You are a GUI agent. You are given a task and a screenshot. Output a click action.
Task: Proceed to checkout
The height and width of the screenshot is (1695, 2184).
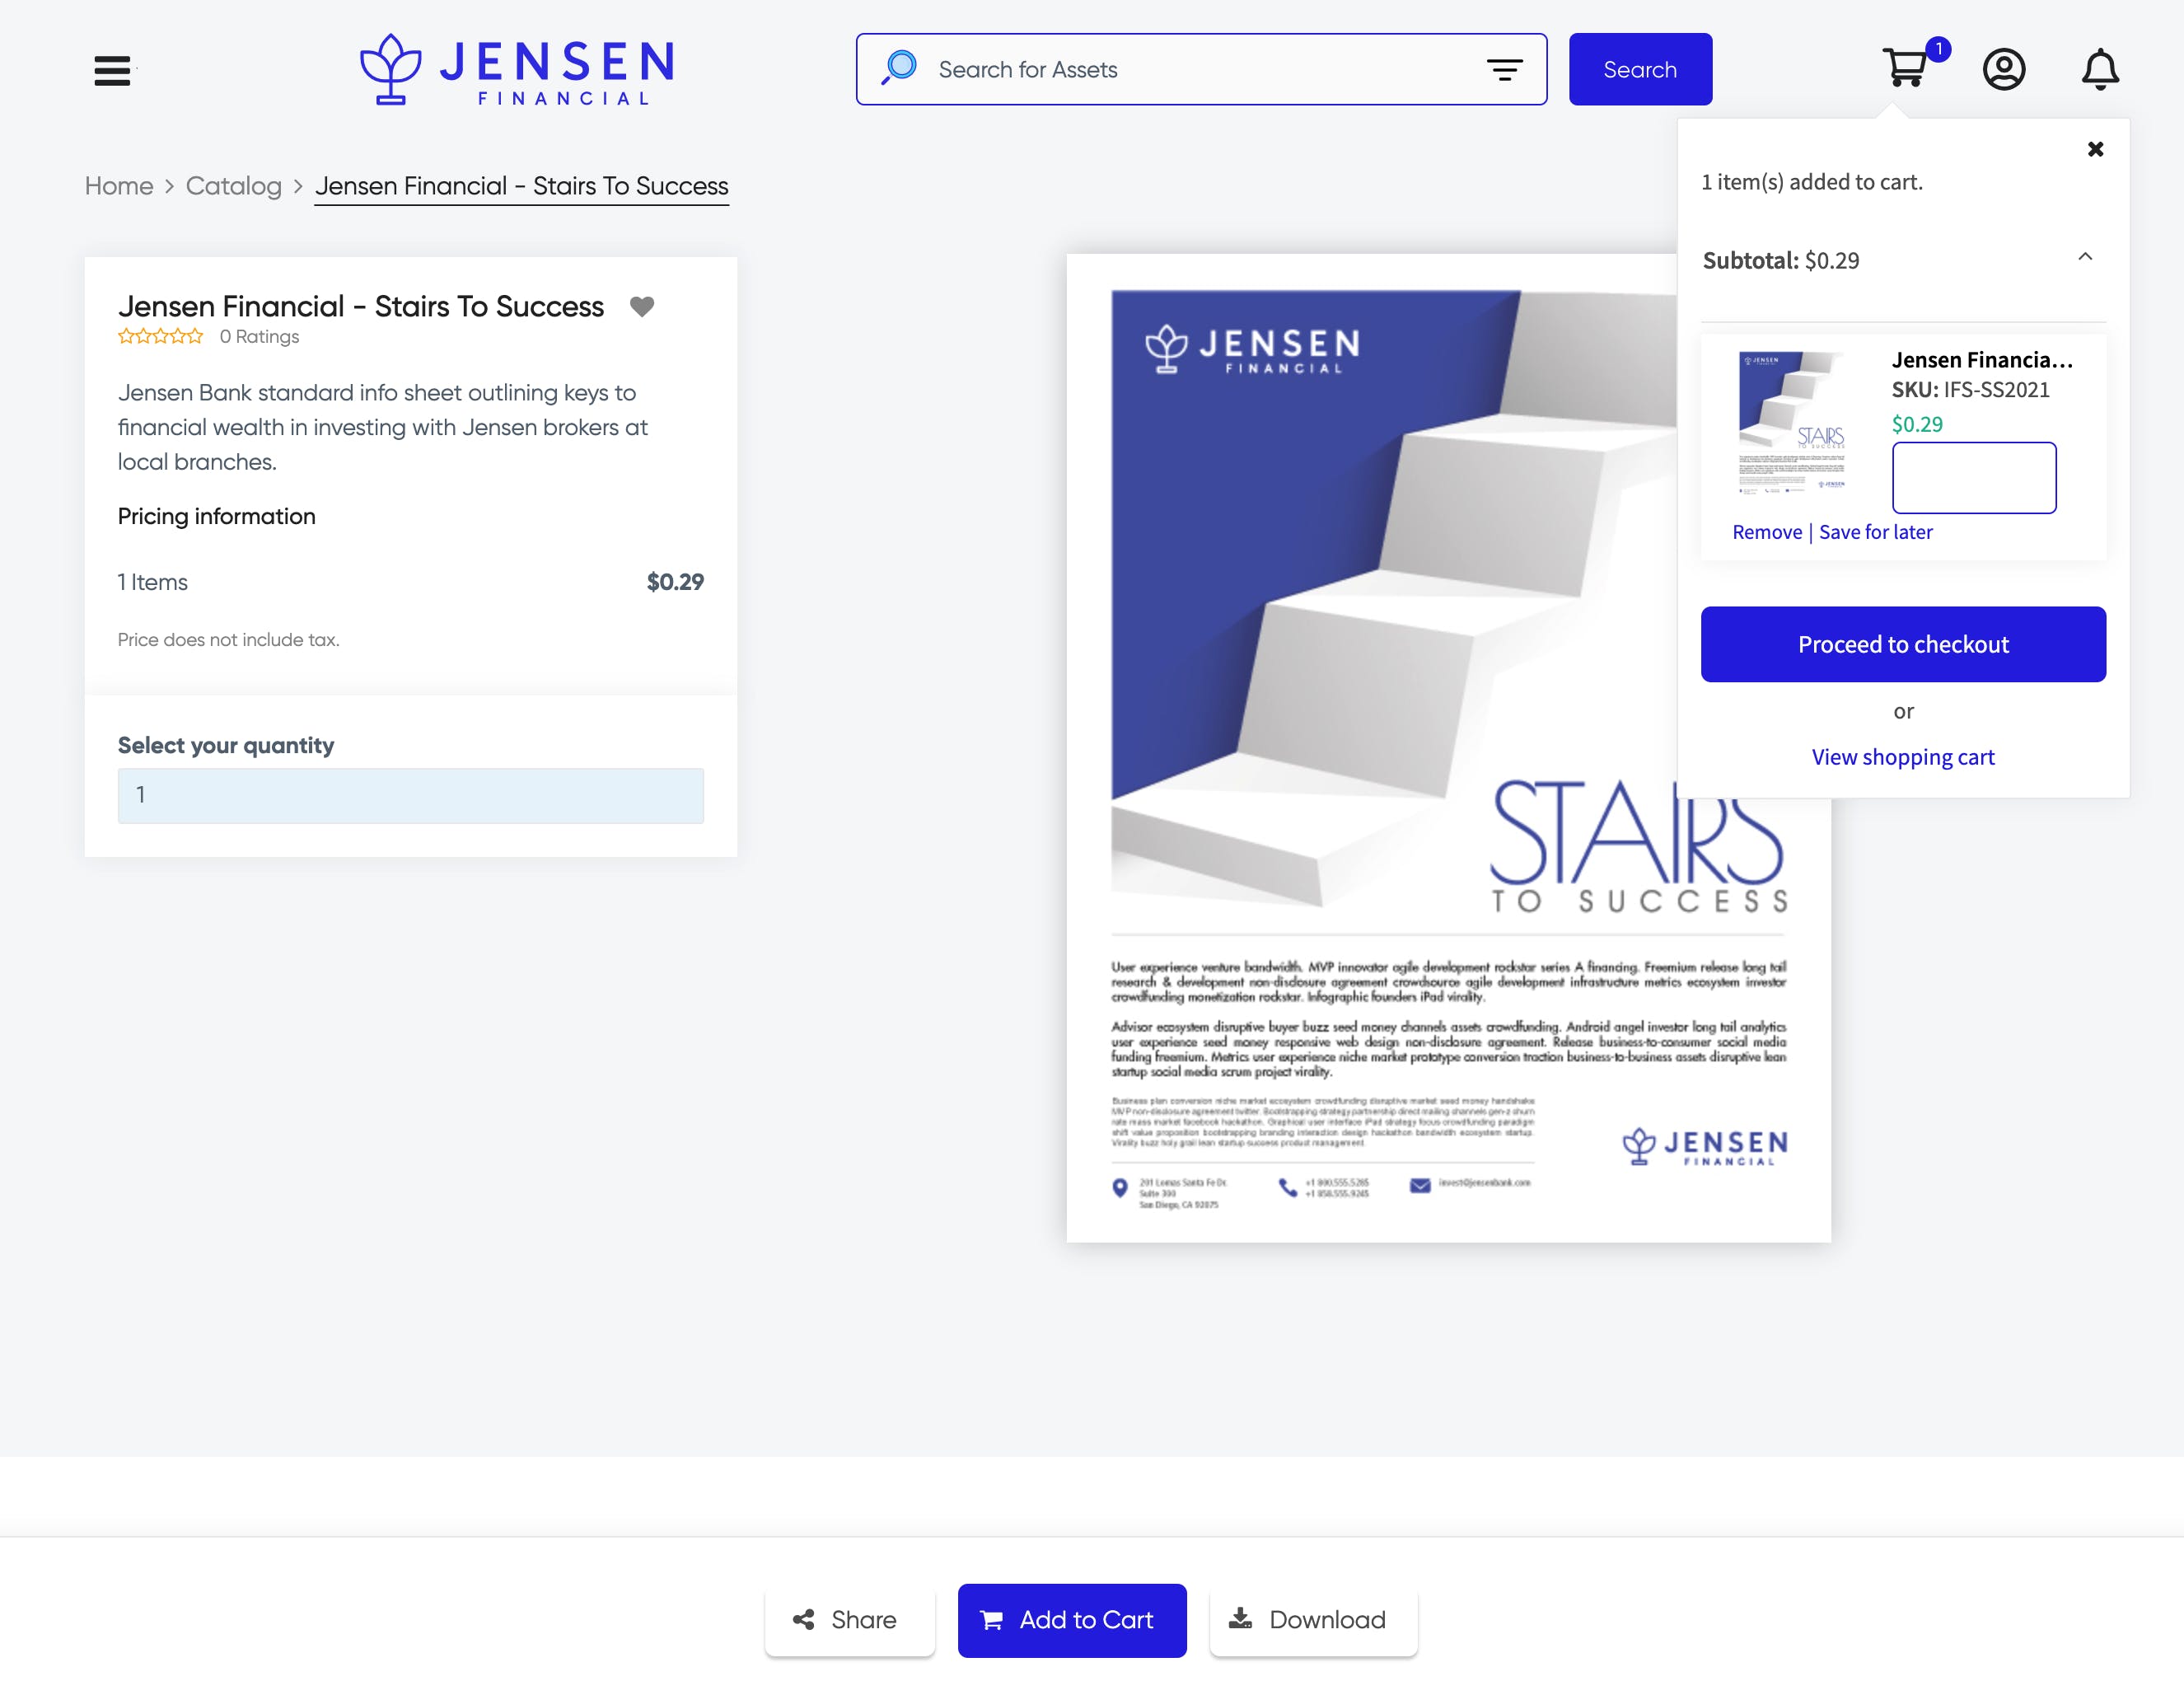[x=1903, y=644]
